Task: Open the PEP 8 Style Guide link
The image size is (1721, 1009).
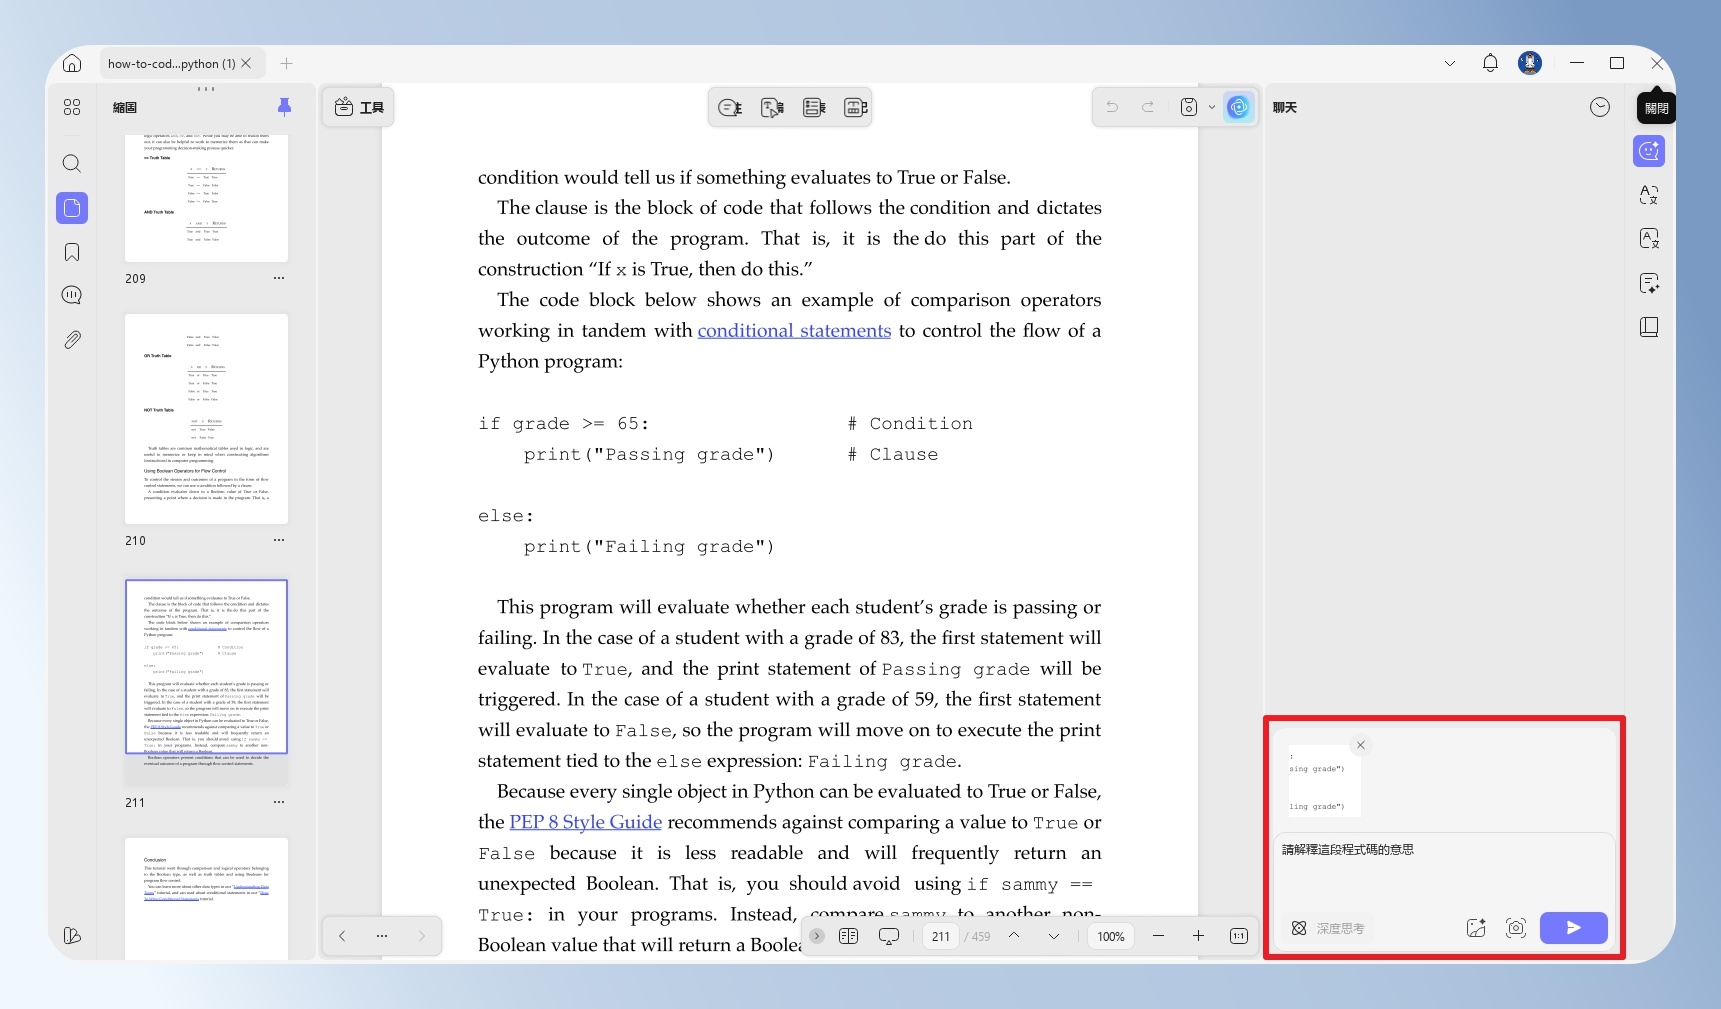Action: [x=585, y=822]
